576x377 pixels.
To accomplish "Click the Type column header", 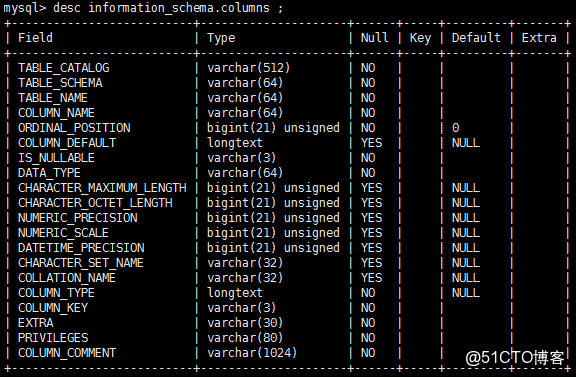I will 221,38.
